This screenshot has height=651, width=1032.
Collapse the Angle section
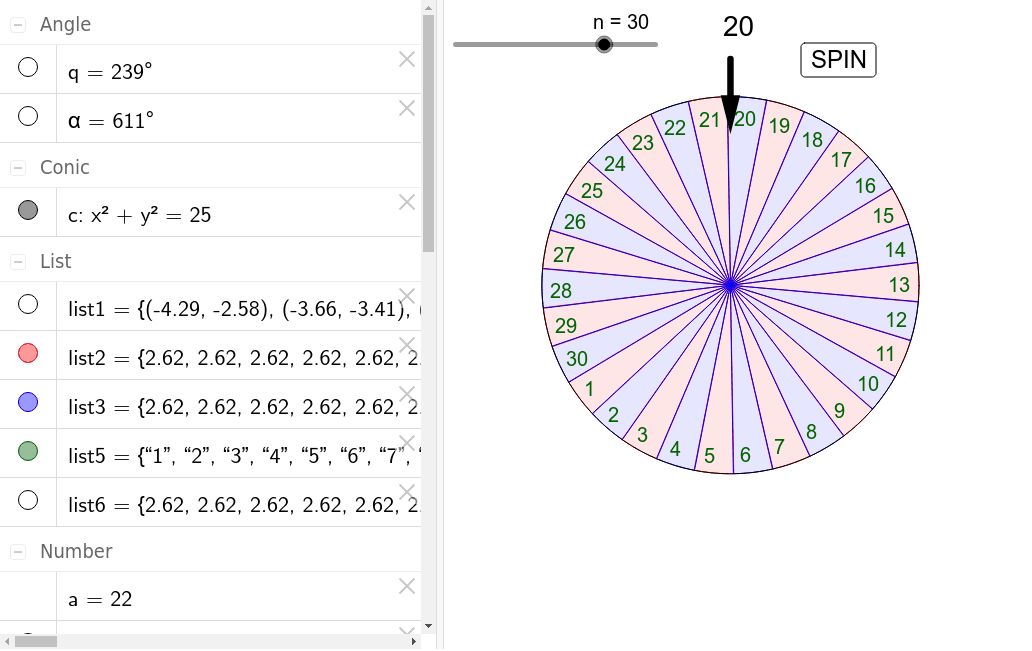(17, 24)
